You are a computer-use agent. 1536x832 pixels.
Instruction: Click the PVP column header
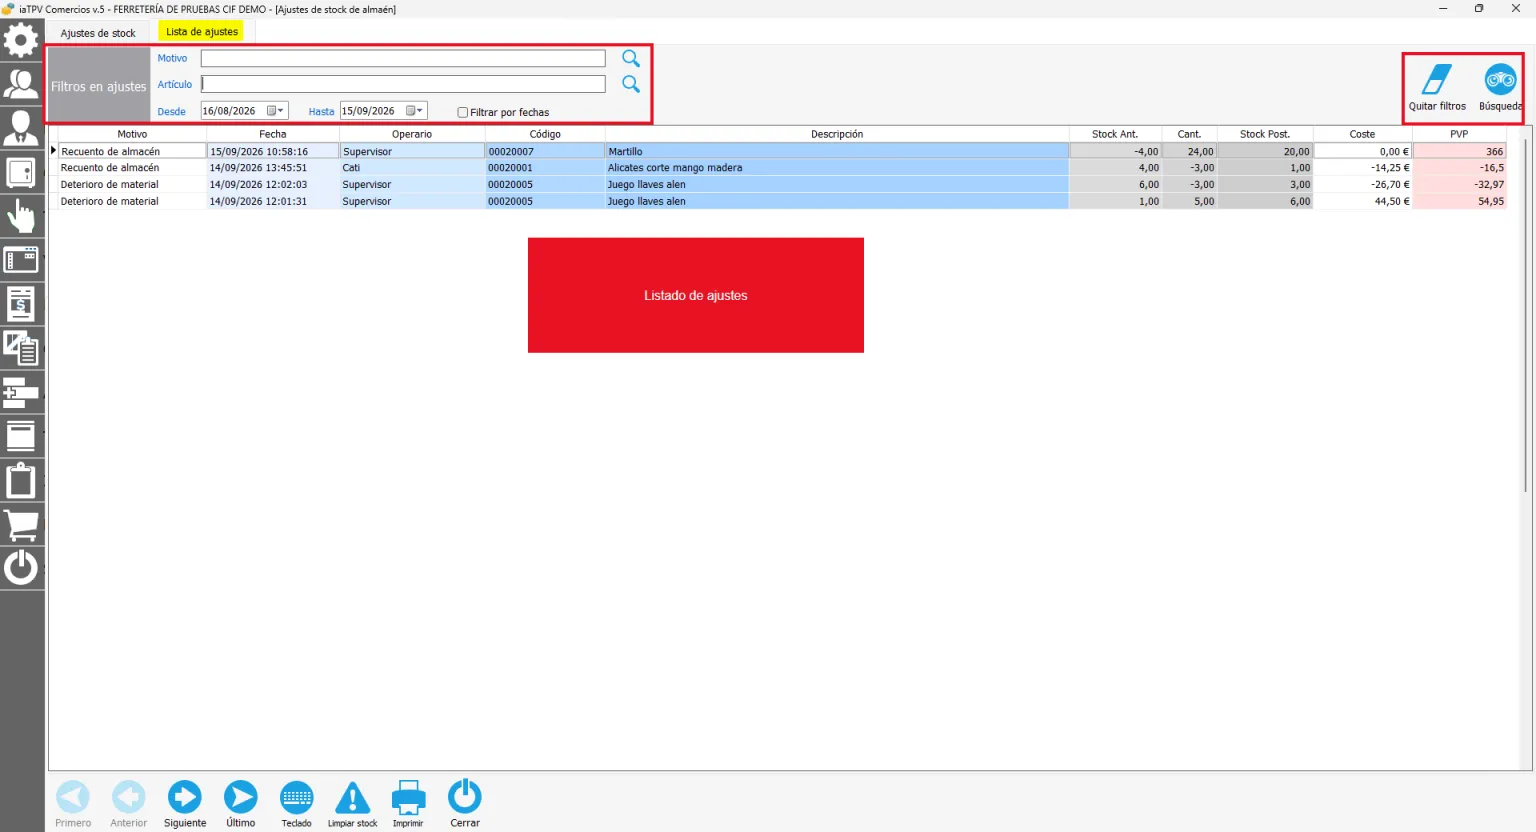coord(1459,134)
